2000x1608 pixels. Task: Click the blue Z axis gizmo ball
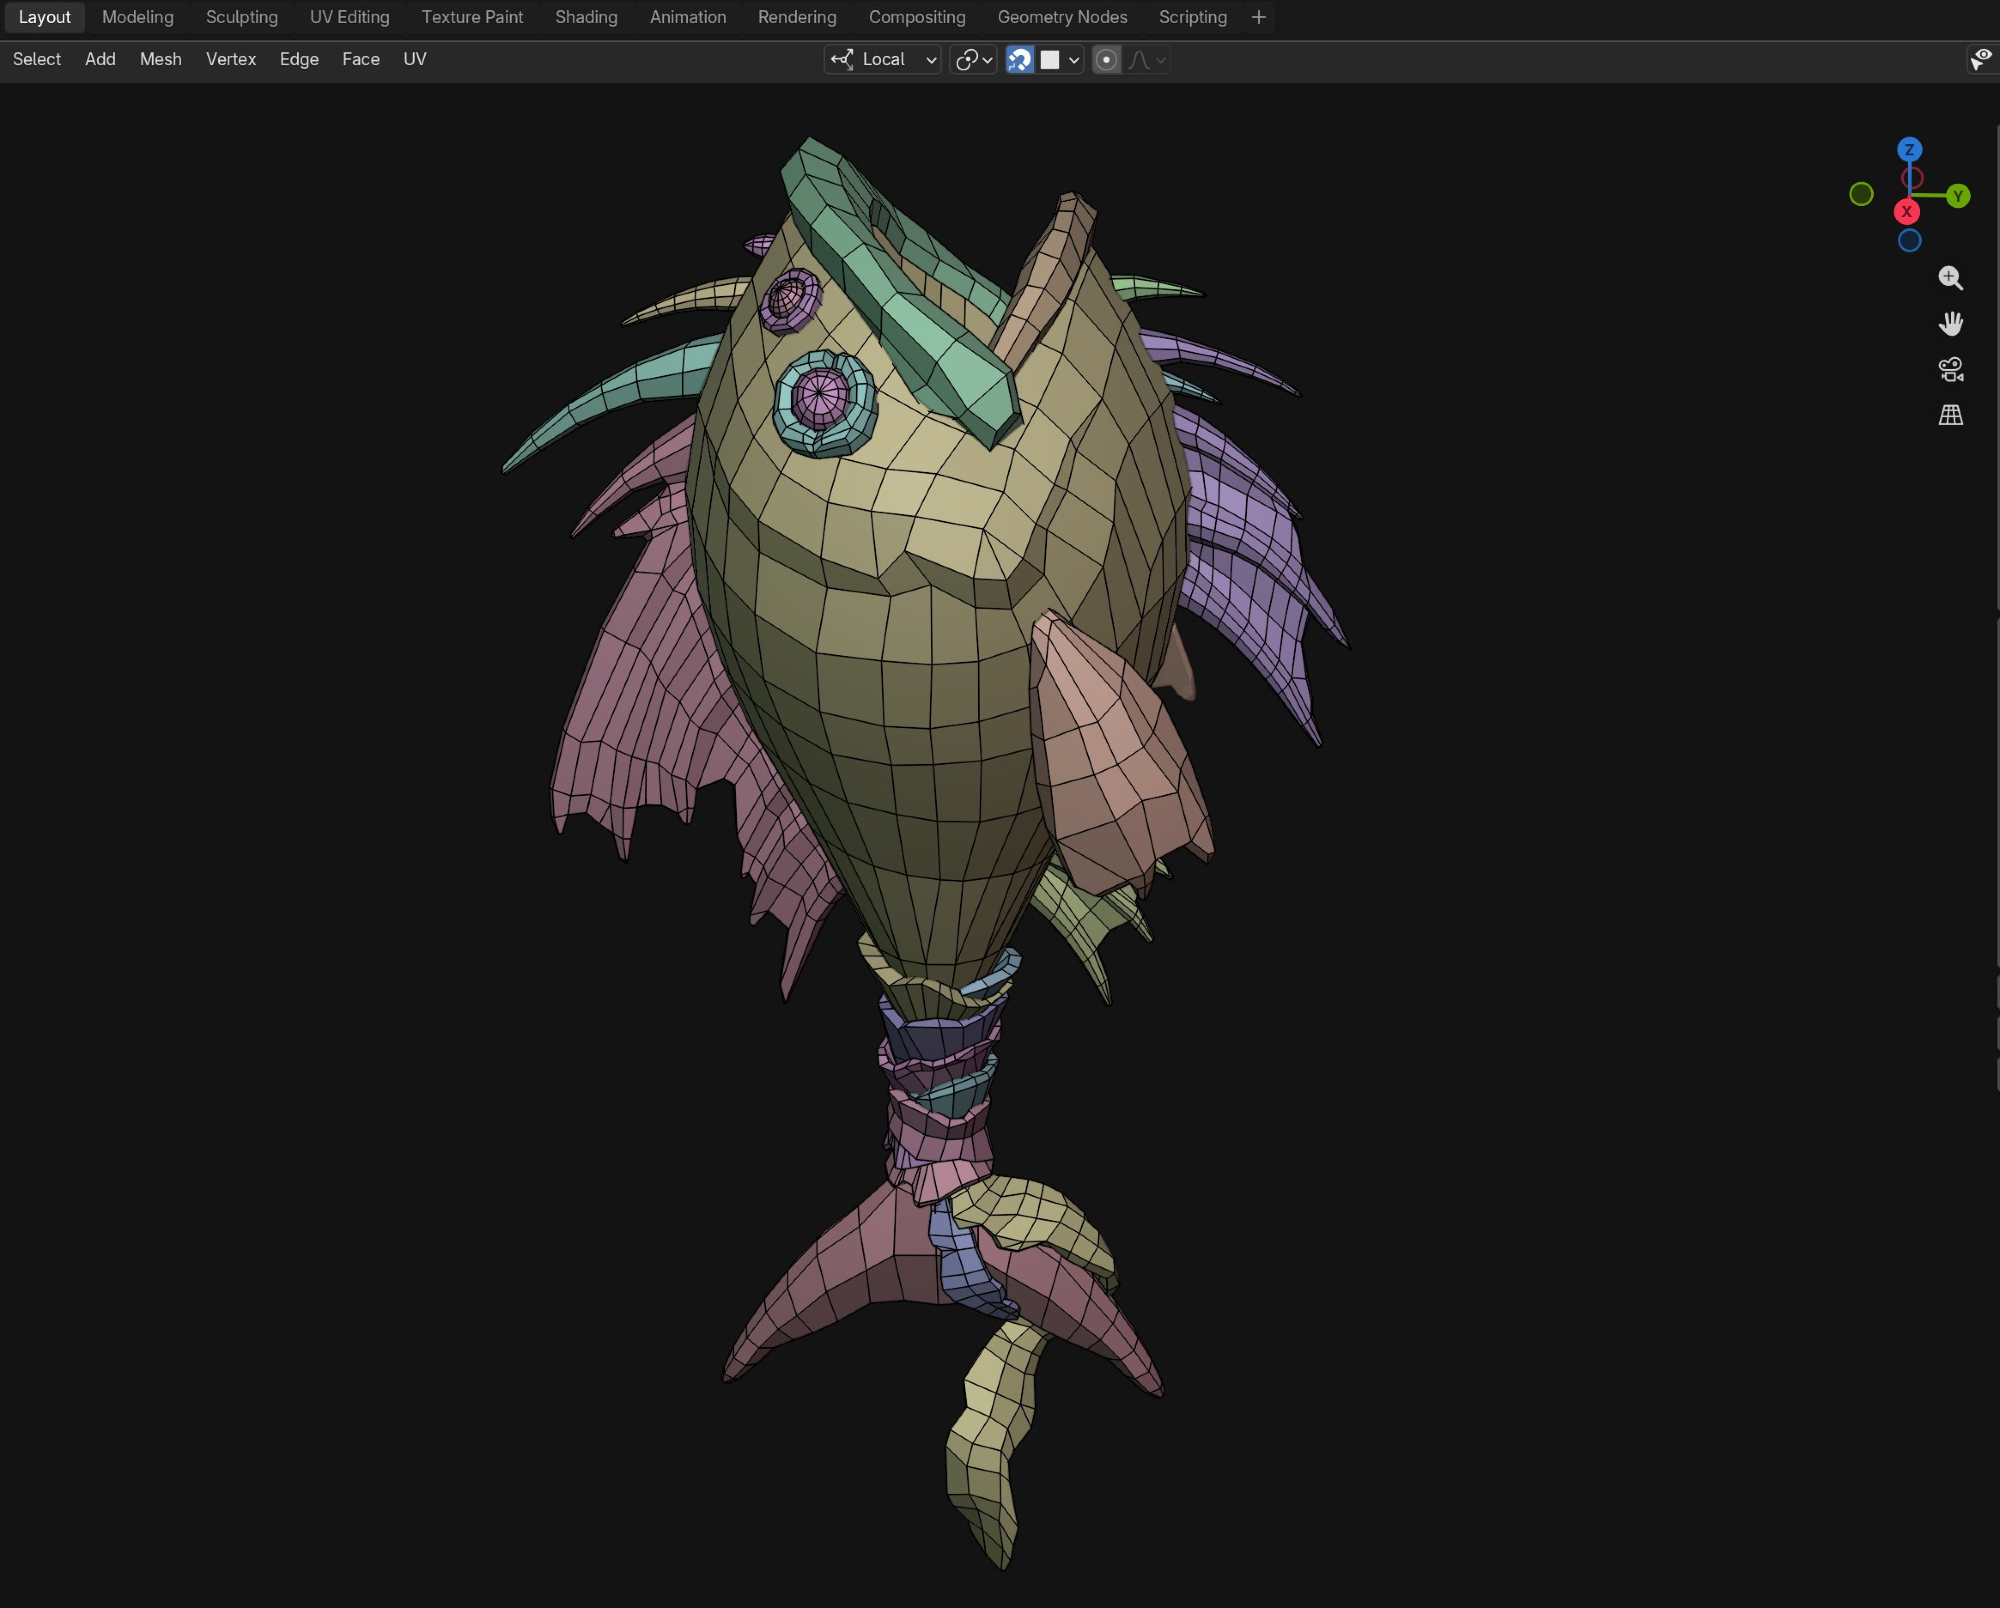[x=1909, y=150]
